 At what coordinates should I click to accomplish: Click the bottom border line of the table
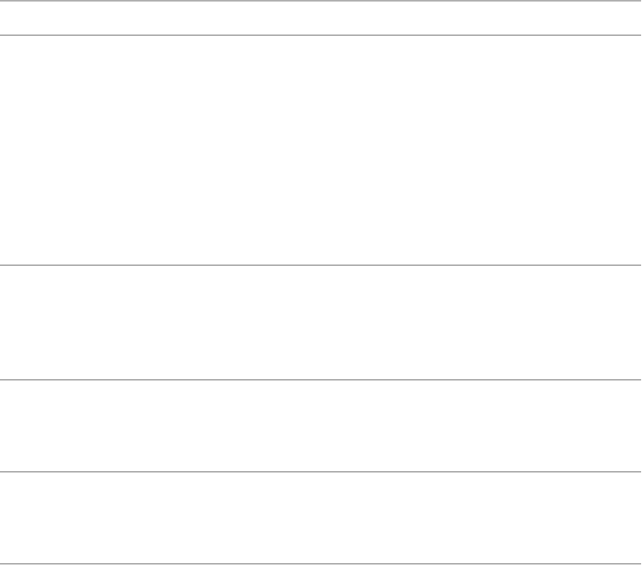pos(320,563)
